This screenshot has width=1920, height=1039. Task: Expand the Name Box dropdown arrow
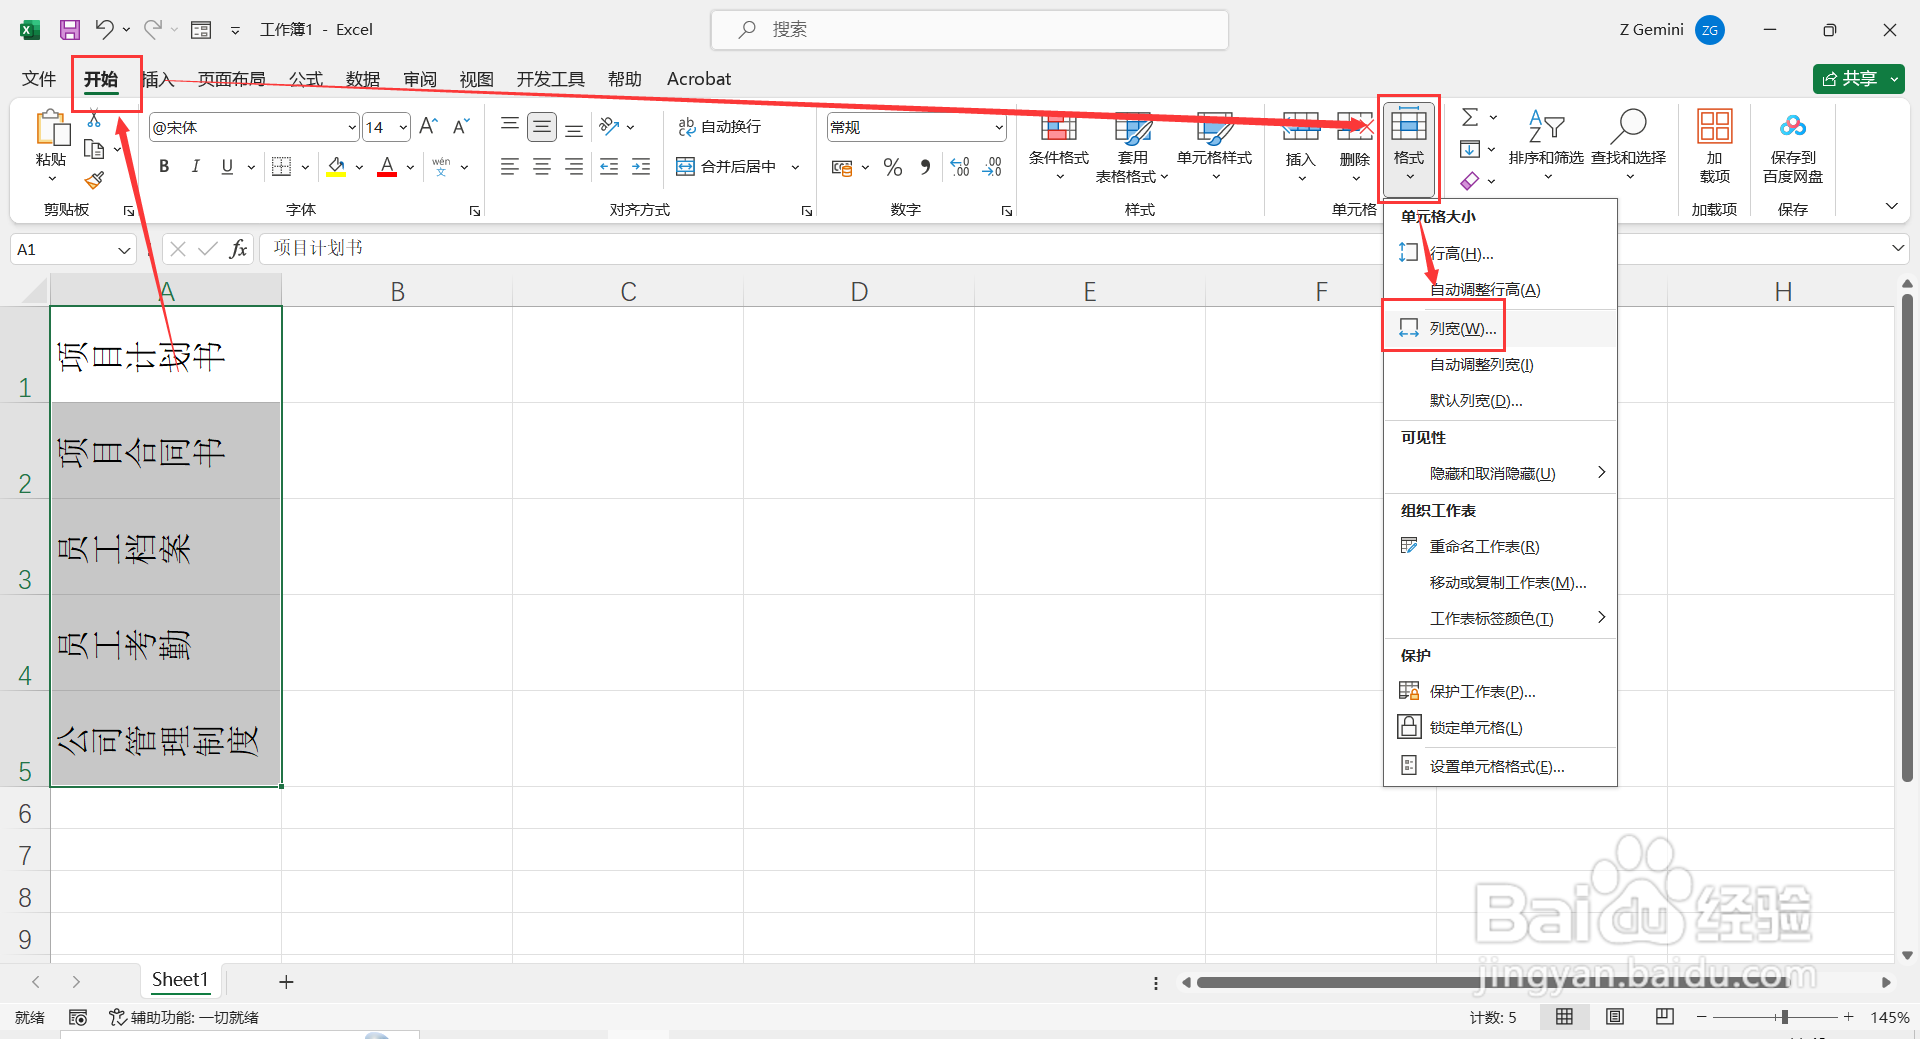[124, 249]
